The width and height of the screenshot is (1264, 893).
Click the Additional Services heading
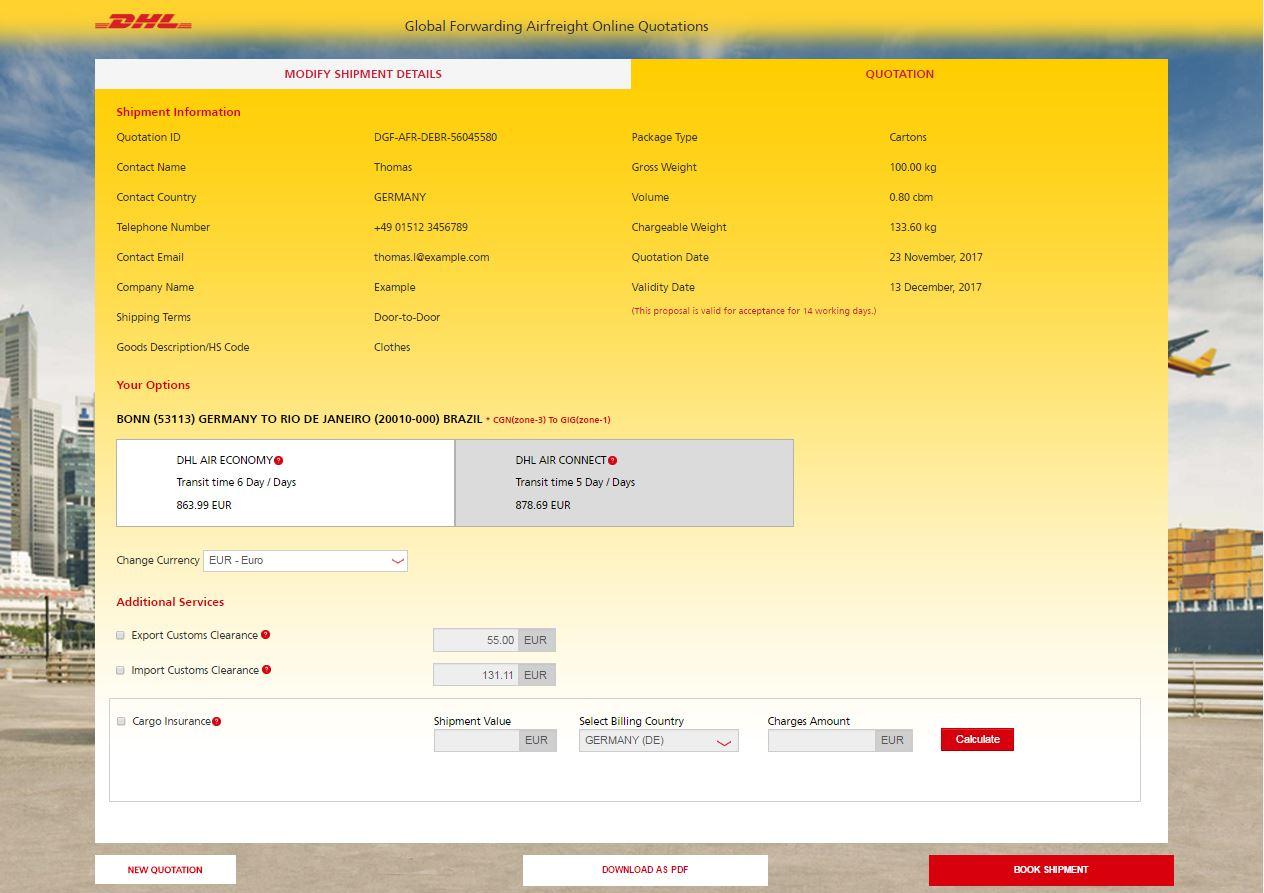coord(170,602)
